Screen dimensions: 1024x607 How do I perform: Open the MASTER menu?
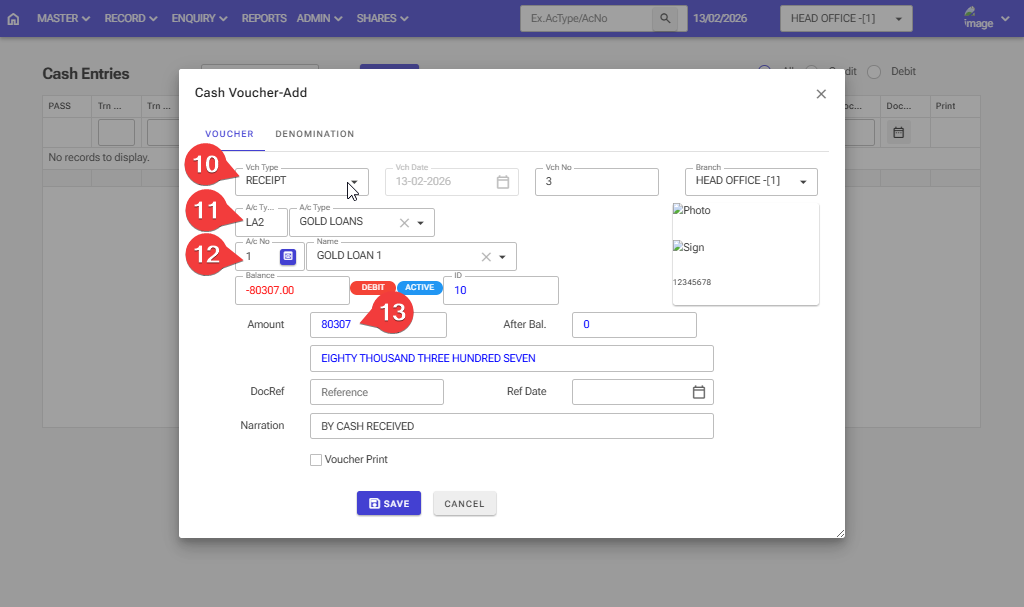(63, 19)
